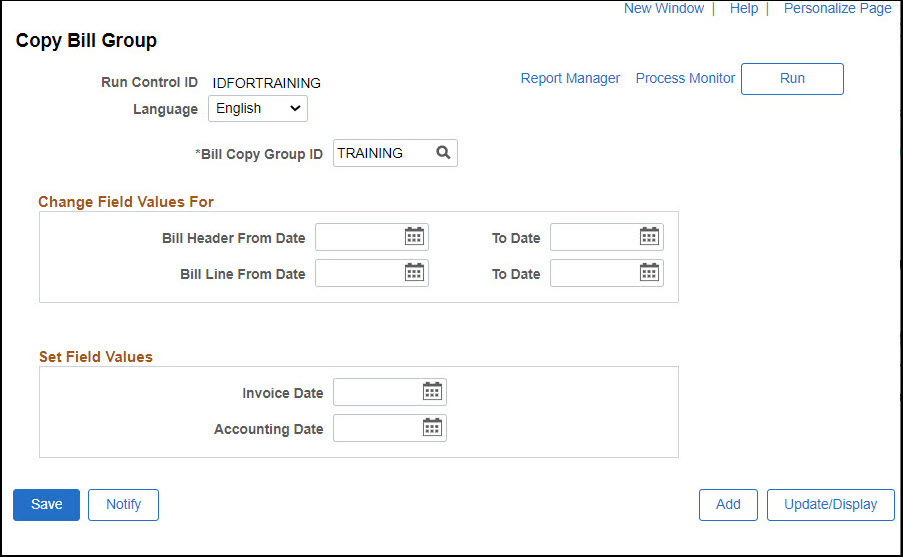
Task: Save the run control
Action: [46, 505]
